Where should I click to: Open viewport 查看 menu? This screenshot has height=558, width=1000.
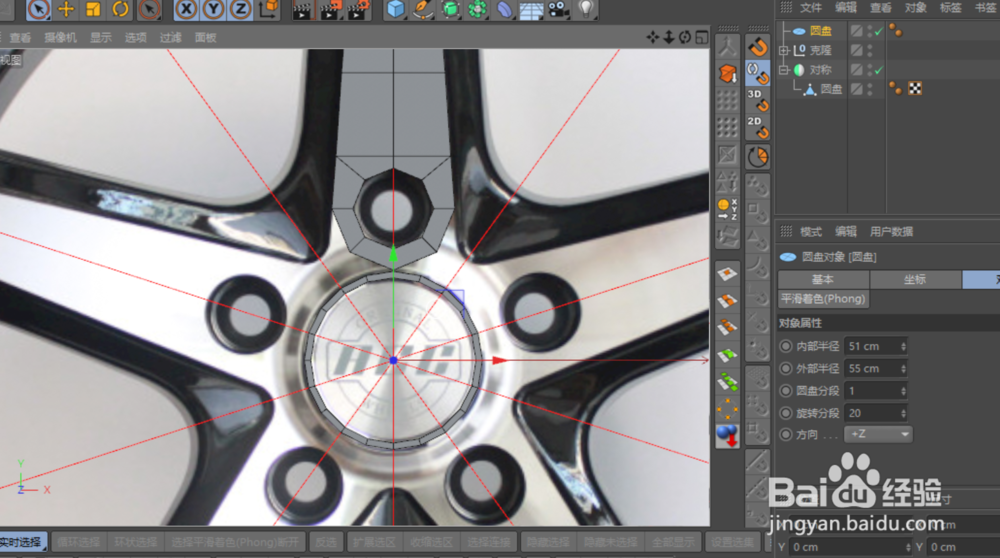[x=20, y=38]
